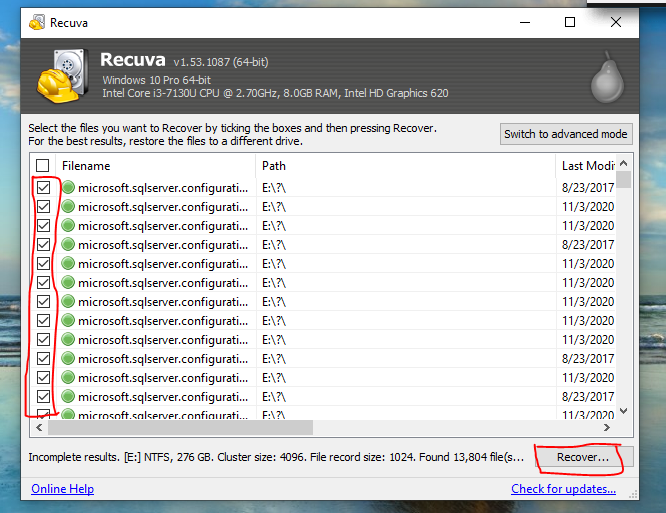
Task: Untick the checkbox of the second file row
Action: [43, 206]
